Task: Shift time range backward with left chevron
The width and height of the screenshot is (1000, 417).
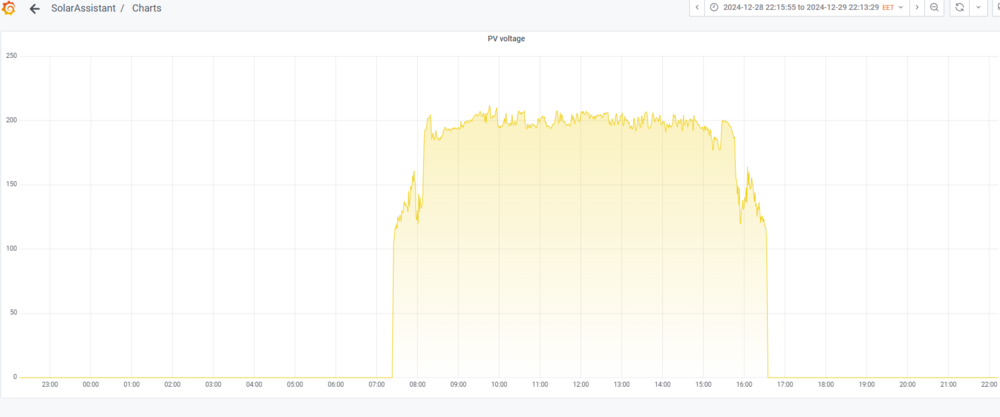Action: click(696, 8)
